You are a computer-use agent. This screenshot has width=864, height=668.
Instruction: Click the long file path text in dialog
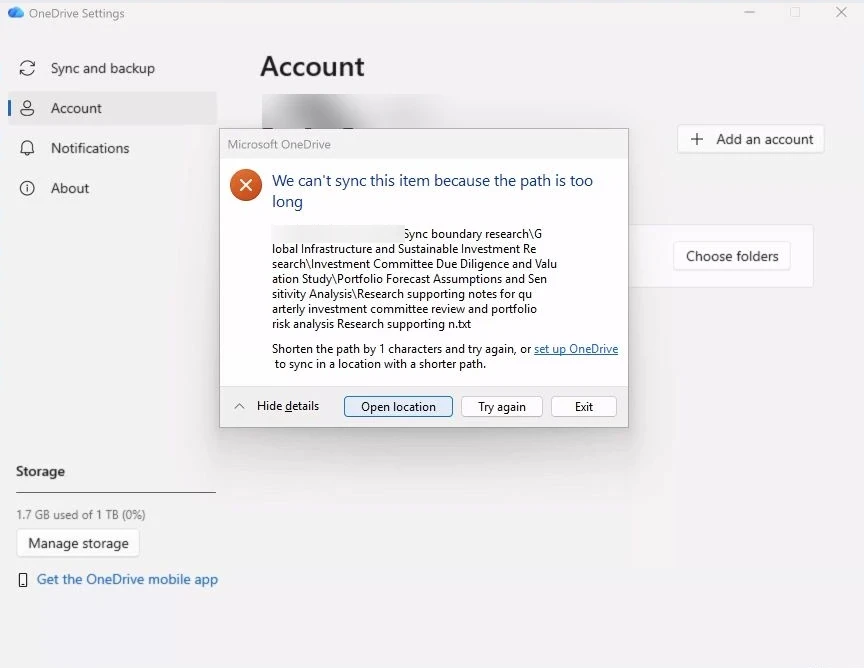[414, 279]
